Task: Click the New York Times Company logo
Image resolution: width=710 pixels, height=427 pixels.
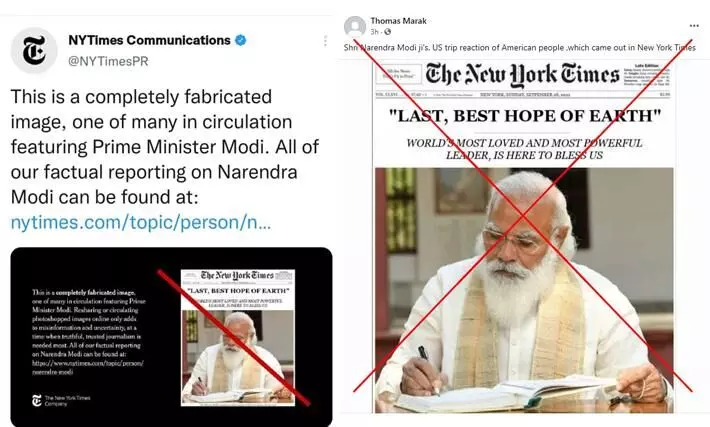Action: pyautogui.click(x=61, y=400)
